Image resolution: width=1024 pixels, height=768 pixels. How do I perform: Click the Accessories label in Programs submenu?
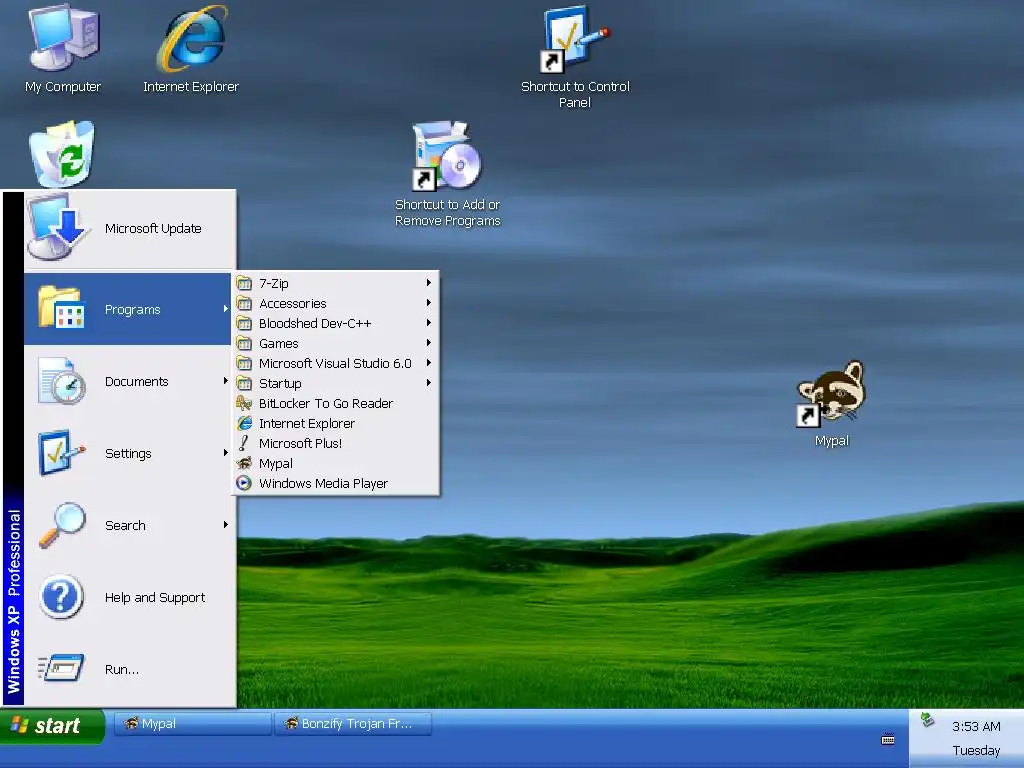click(293, 304)
